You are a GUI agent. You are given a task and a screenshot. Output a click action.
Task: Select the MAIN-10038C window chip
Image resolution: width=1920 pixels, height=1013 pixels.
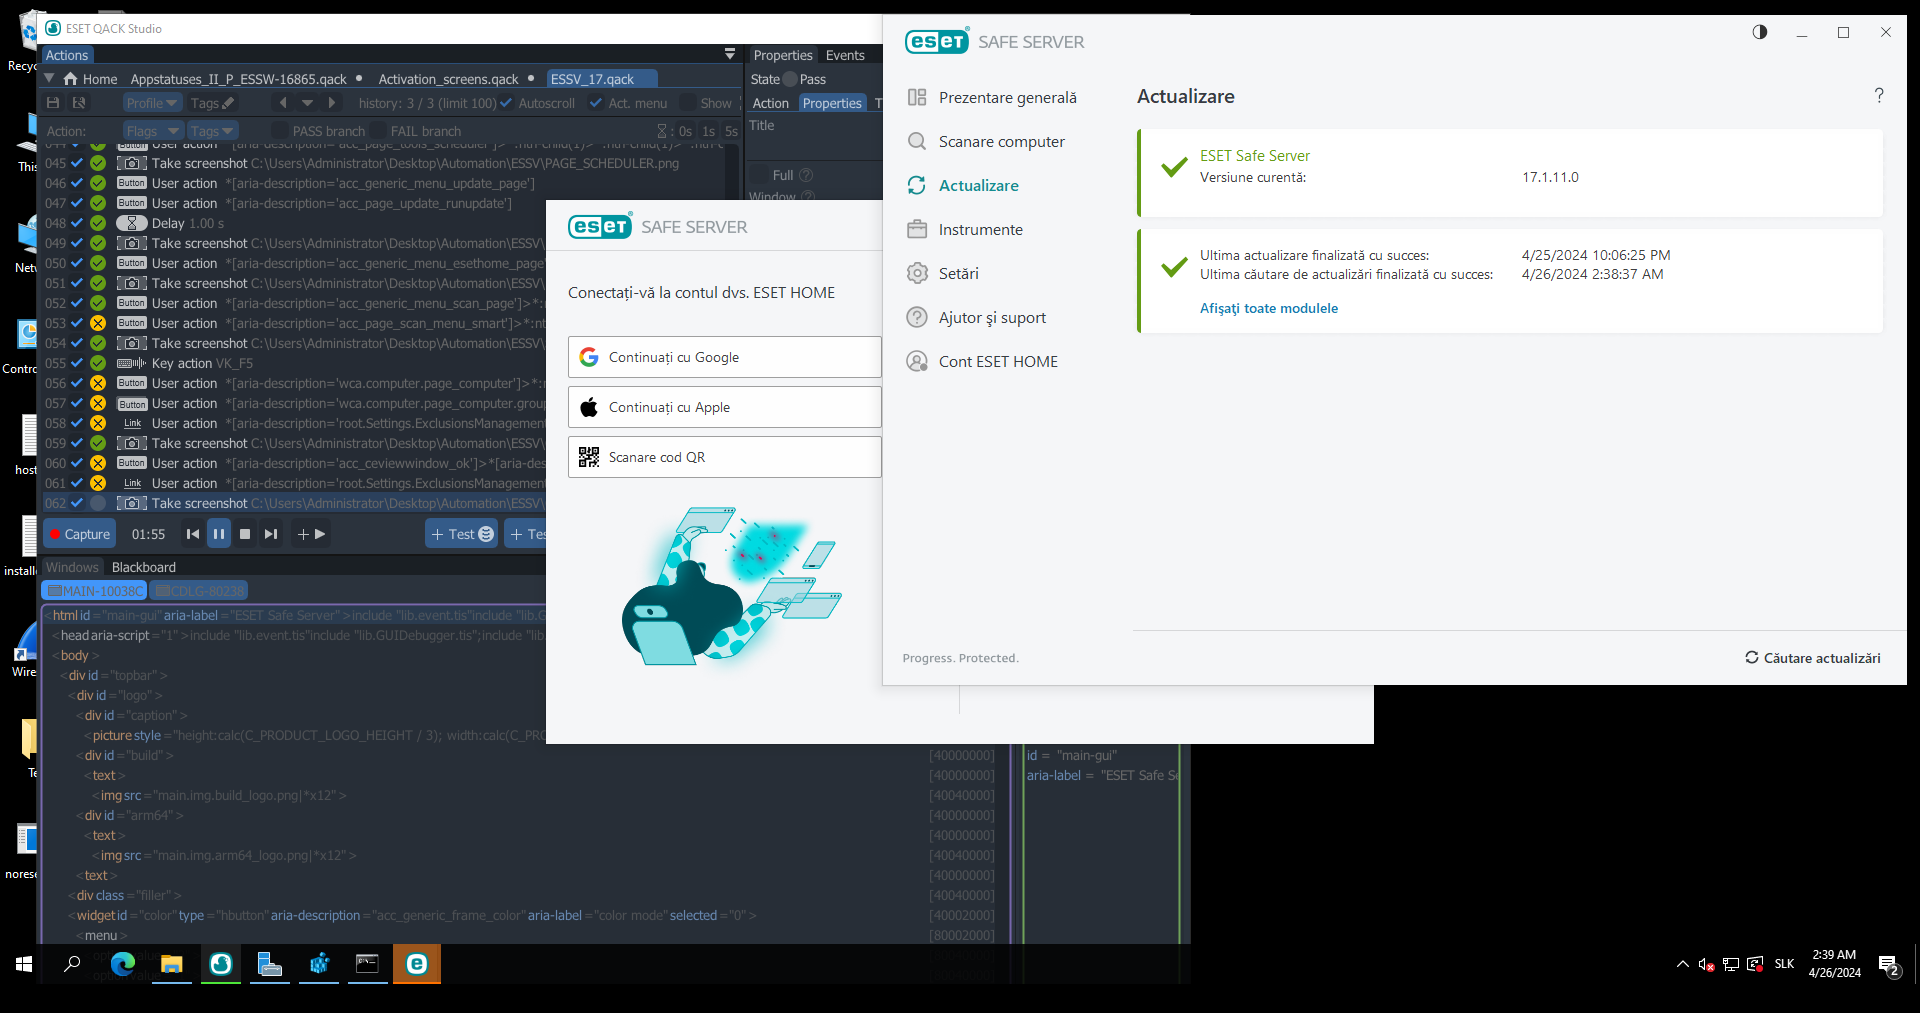coord(94,591)
